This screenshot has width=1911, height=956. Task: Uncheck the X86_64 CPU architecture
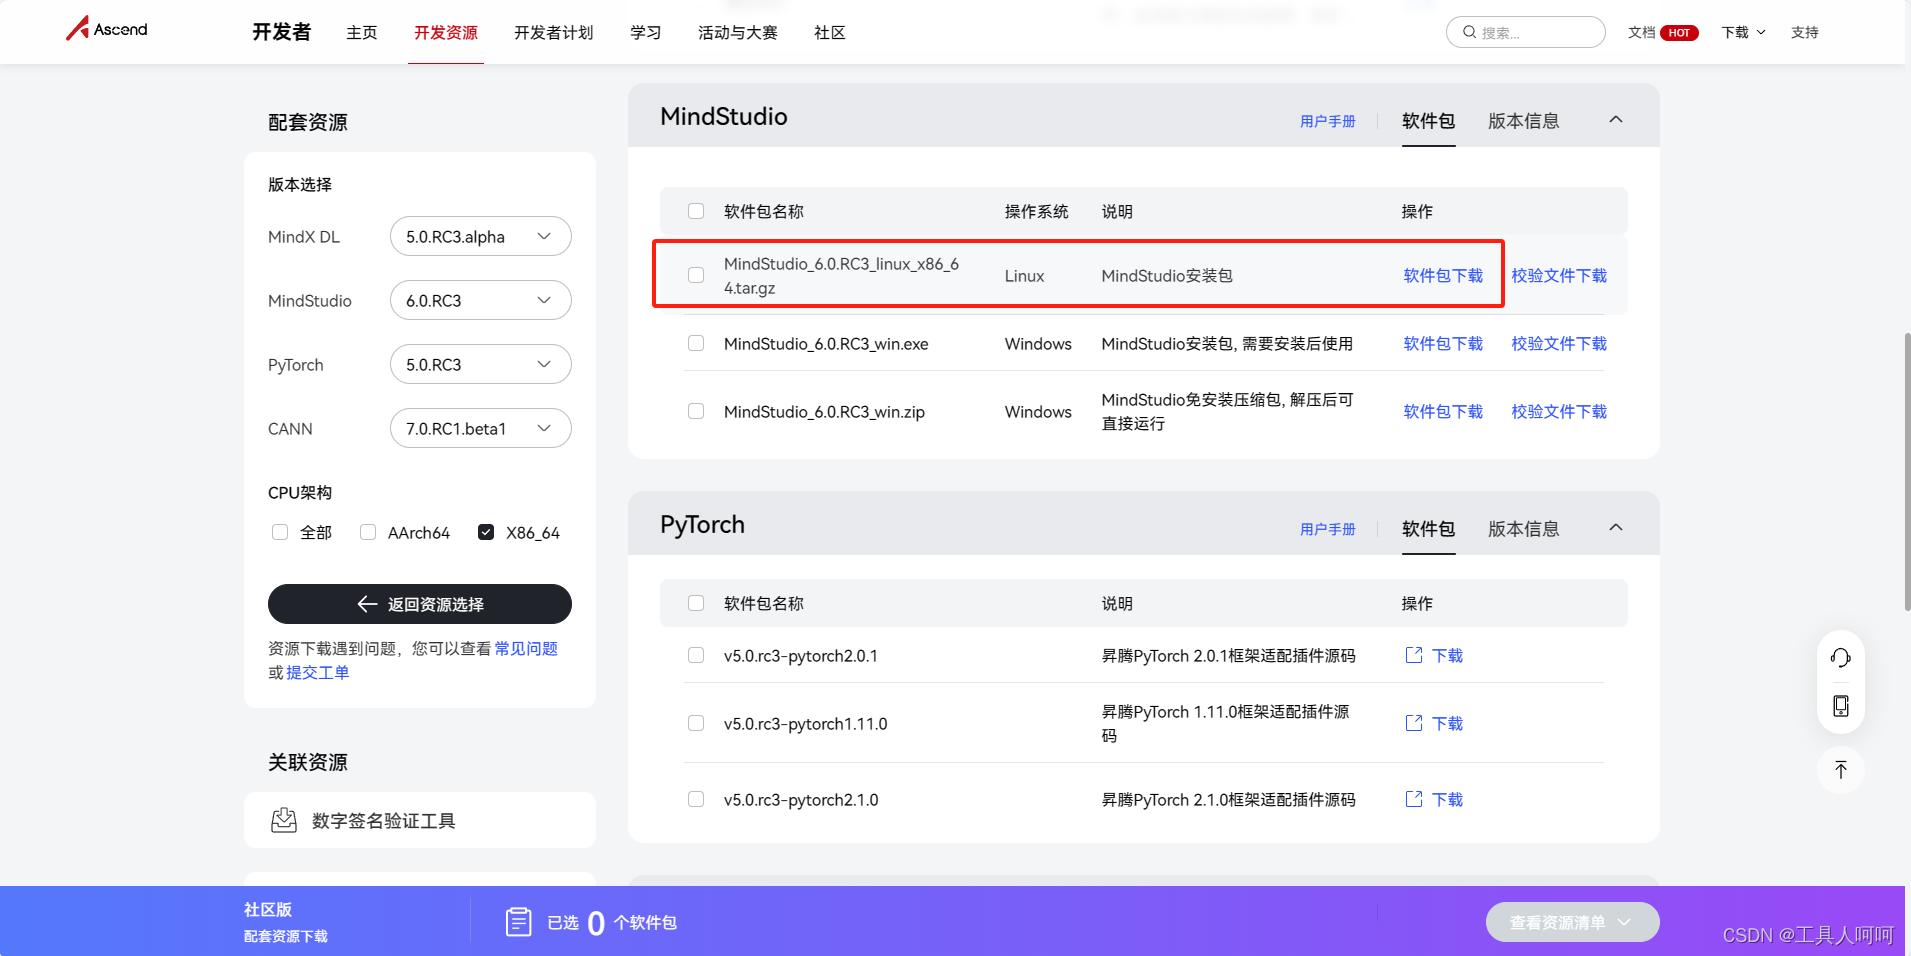(486, 532)
